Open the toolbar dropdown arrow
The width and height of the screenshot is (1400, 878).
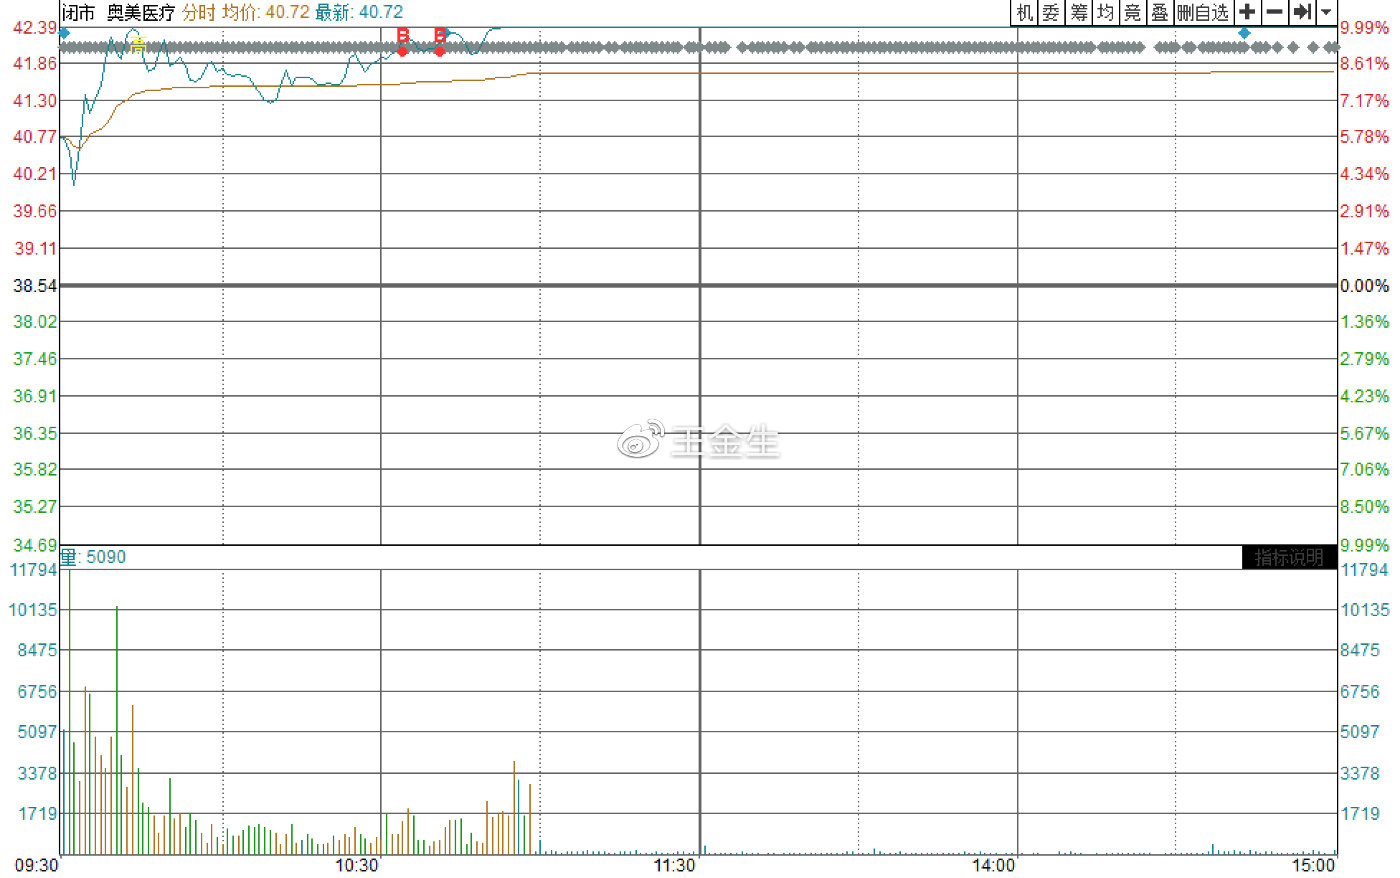coord(1326,12)
